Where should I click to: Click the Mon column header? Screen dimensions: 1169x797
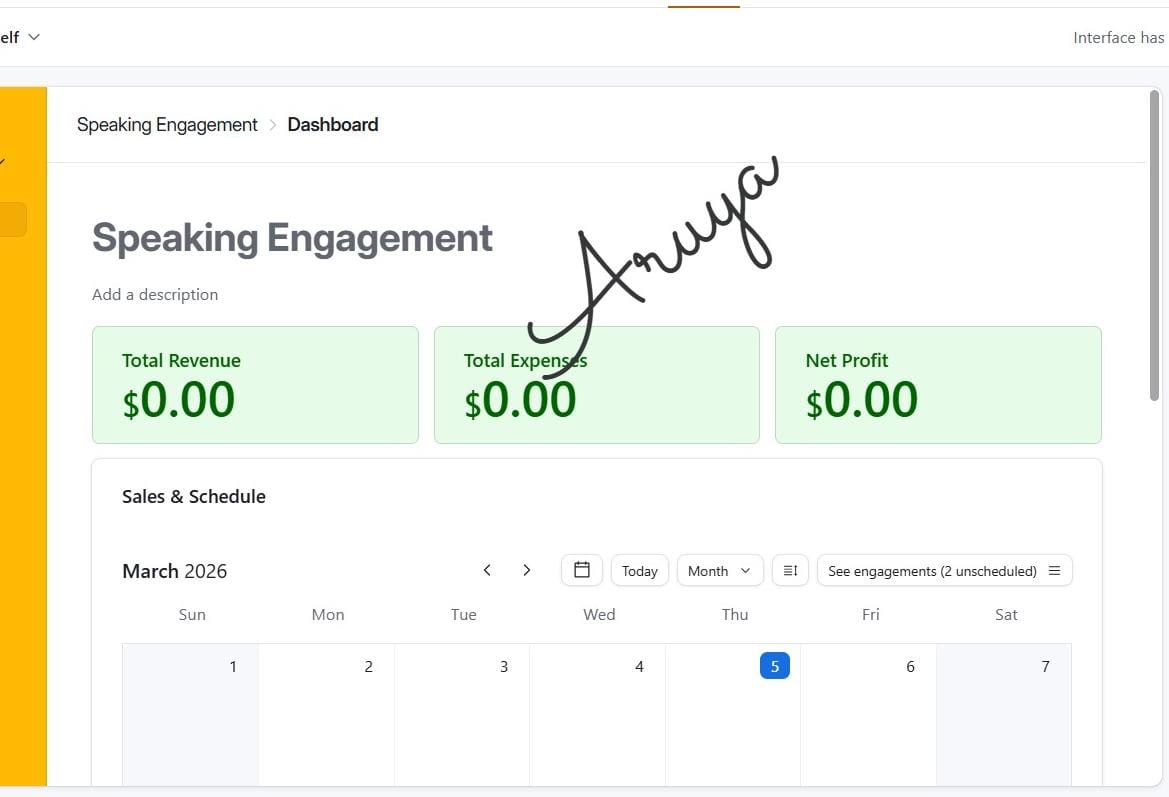(x=328, y=614)
